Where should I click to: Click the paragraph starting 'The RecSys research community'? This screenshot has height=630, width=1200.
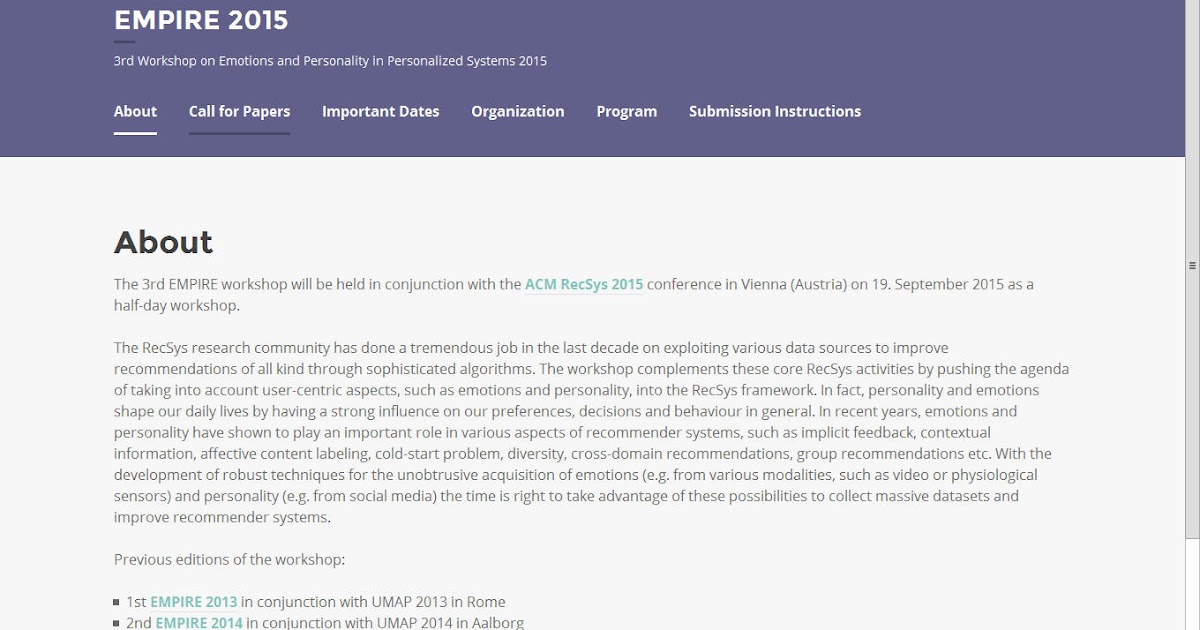point(590,432)
